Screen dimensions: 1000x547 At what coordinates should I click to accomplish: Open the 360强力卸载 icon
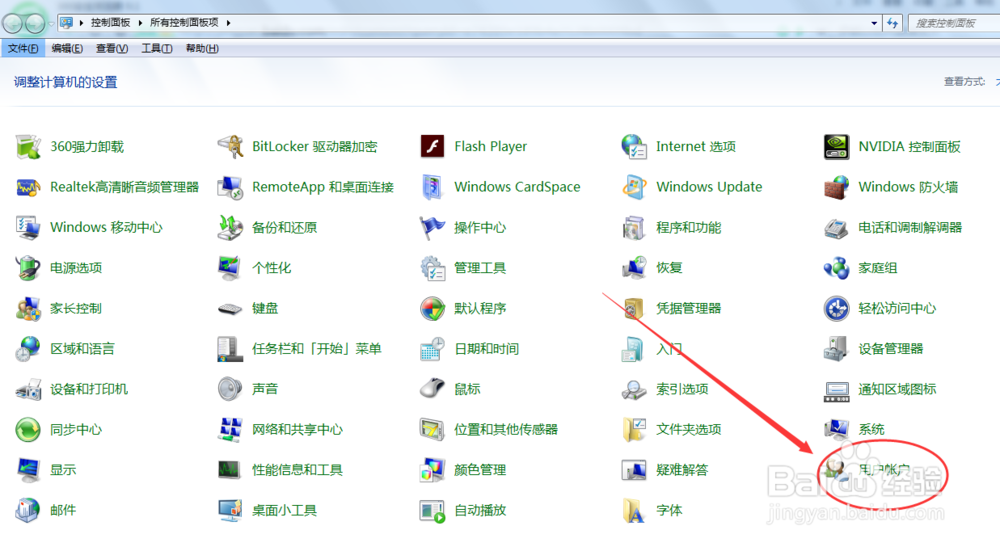pyautogui.click(x=28, y=147)
